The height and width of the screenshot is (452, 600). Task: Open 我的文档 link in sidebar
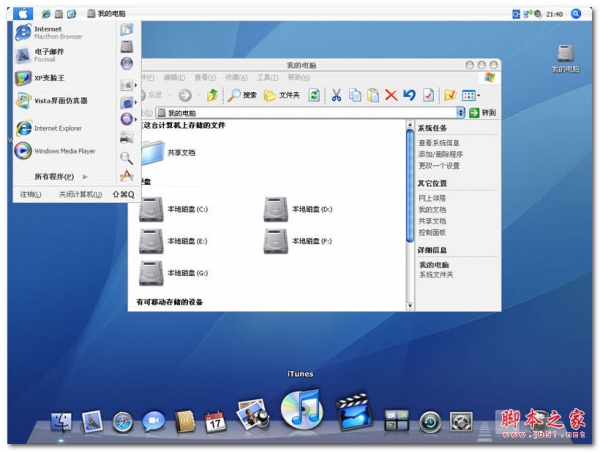[432, 210]
